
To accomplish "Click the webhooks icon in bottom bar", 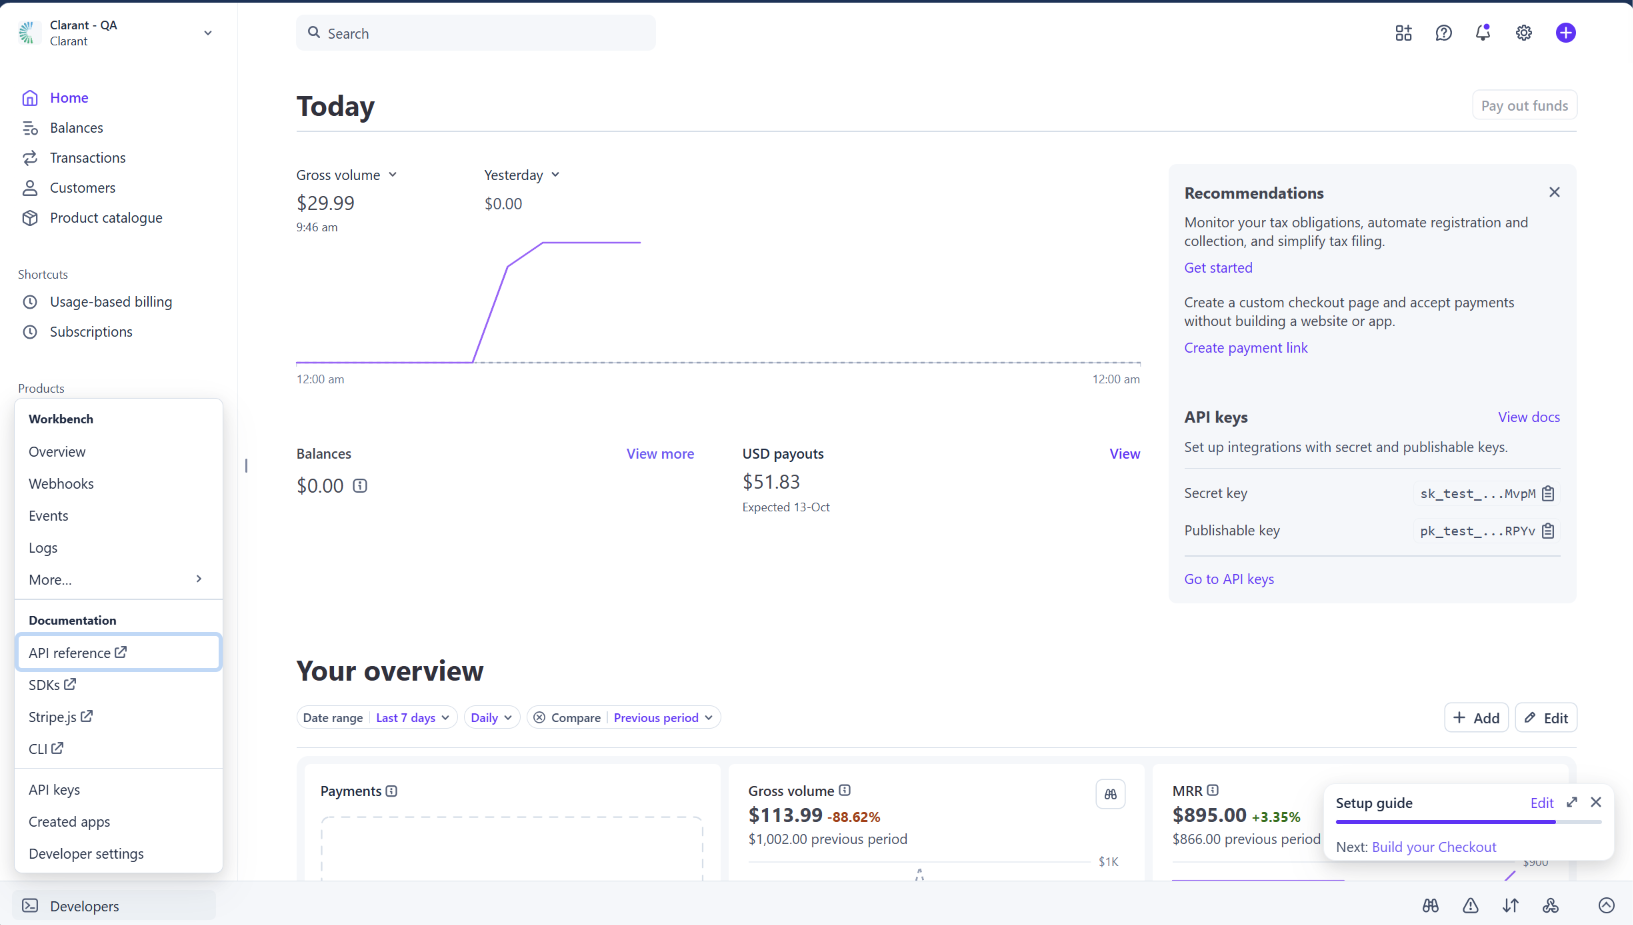I will pos(1551,905).
